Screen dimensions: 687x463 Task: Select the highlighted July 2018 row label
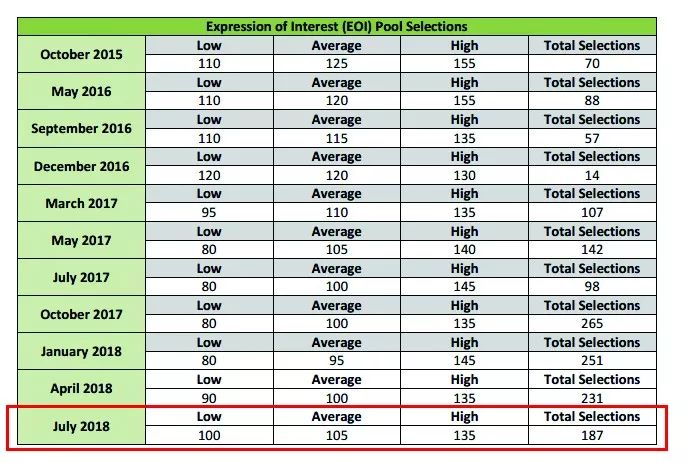(82, 426)
